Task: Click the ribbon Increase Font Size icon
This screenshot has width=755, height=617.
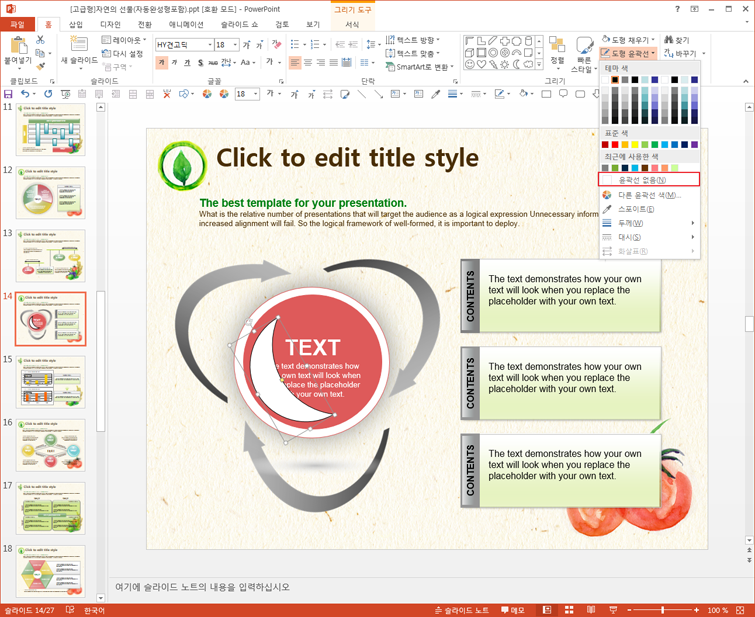Action: [247, 45]
